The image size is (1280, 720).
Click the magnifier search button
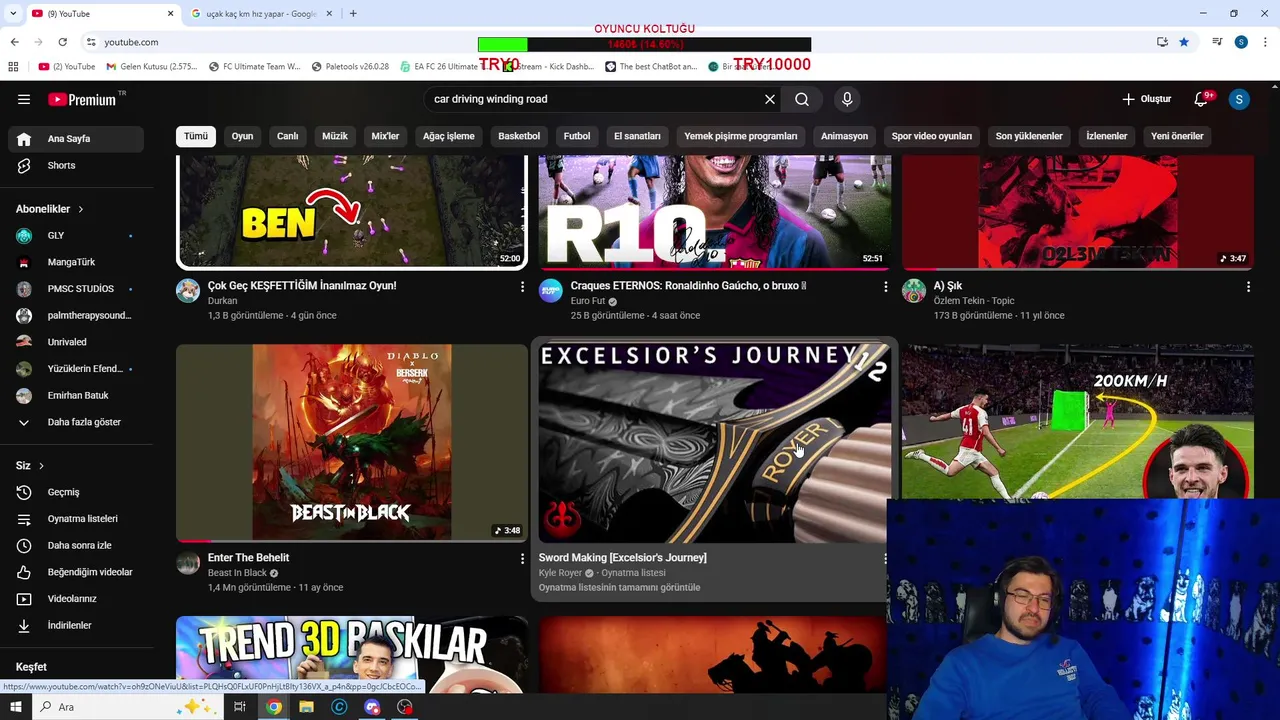[x=802, y=99]
